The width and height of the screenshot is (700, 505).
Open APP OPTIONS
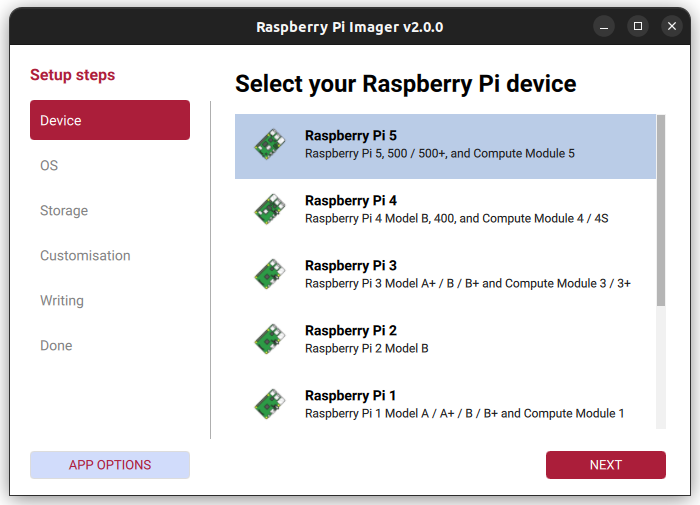pos(110,465)
